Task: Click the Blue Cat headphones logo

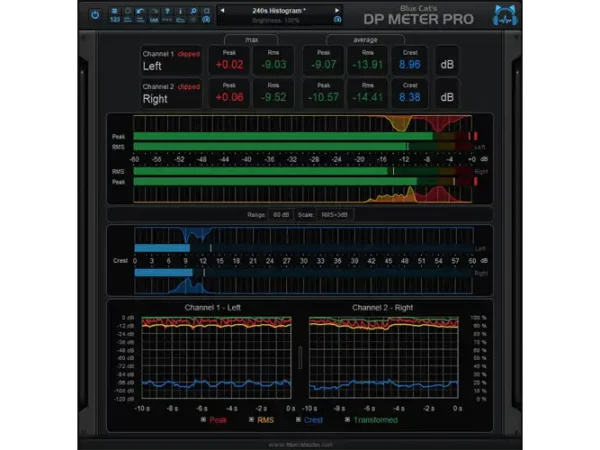Action: 505,16
